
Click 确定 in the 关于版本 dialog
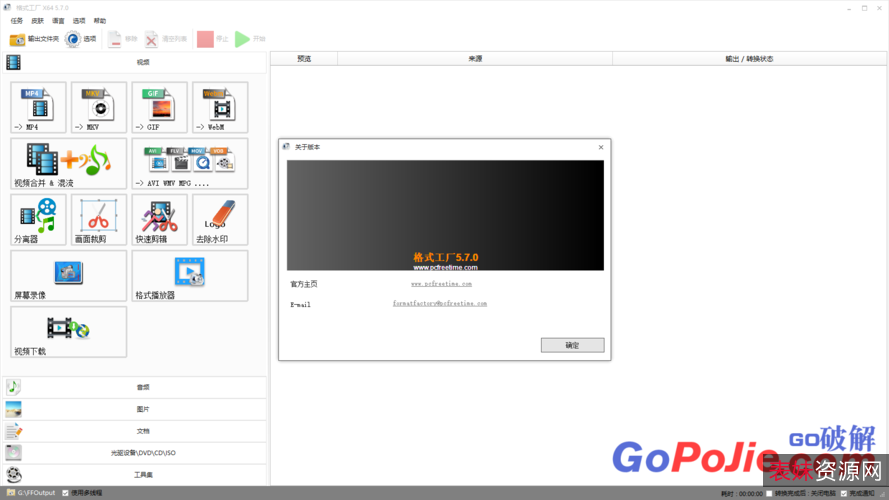click(572, 345)
